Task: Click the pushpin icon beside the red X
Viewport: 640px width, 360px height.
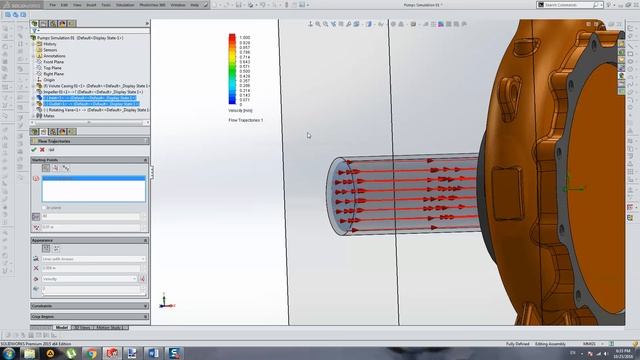Action: click(51, 150)
